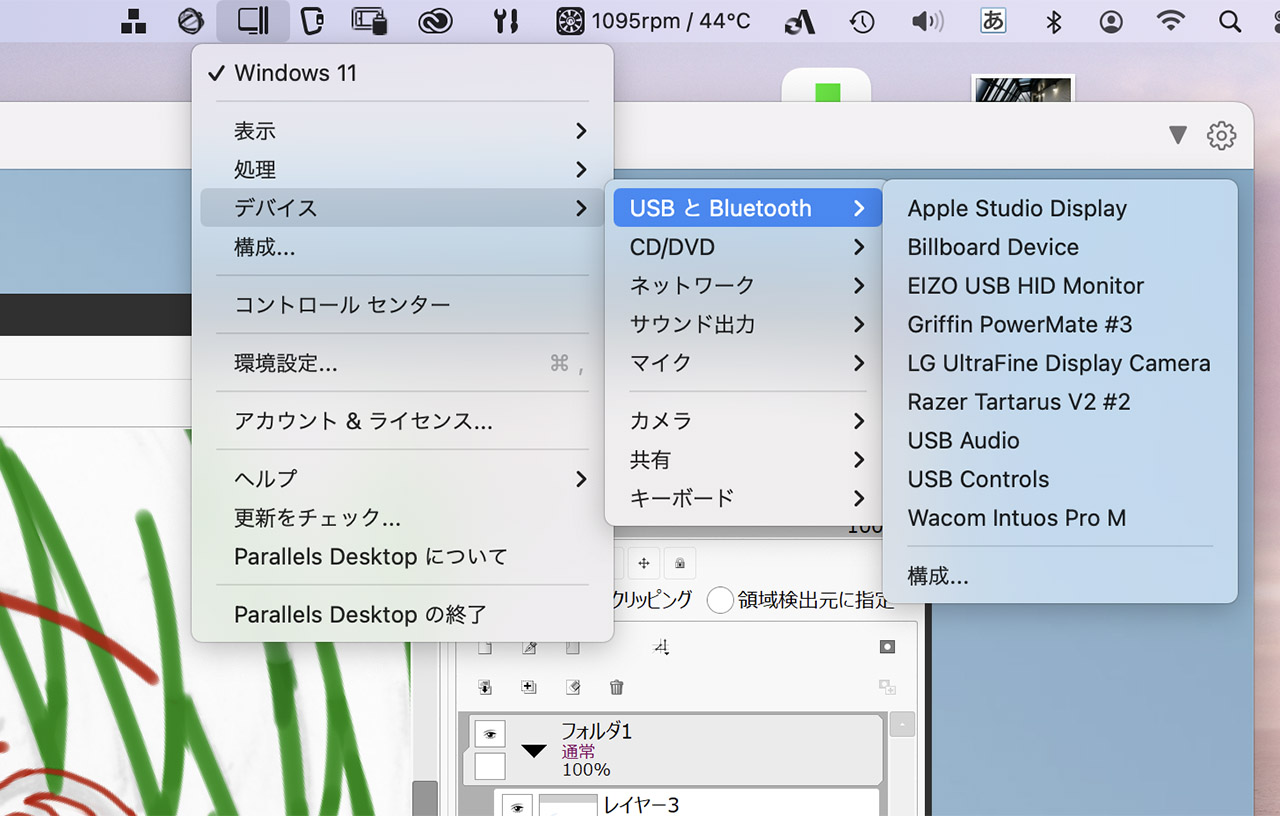This screenshot has height=816, width=1280.
Task: Open アカウント & ライセンス...
Action: coord(402,421)
